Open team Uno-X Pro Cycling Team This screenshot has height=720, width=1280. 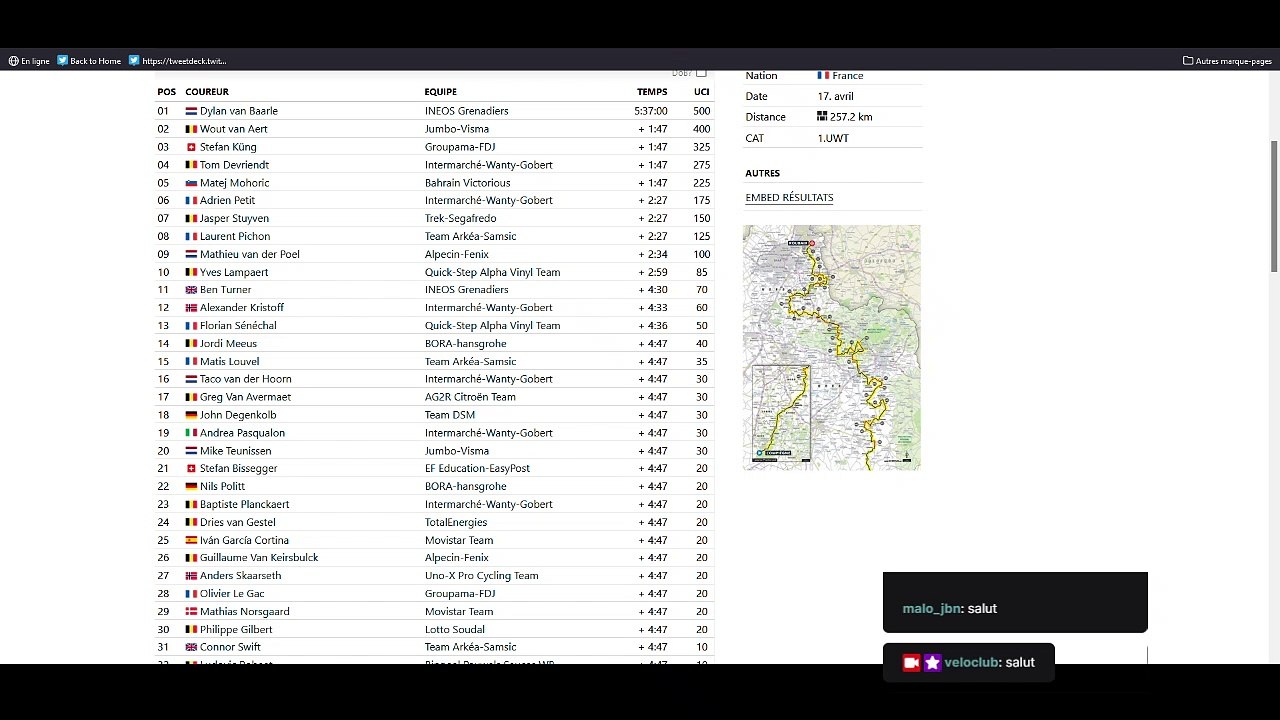(x=482, y=576)
